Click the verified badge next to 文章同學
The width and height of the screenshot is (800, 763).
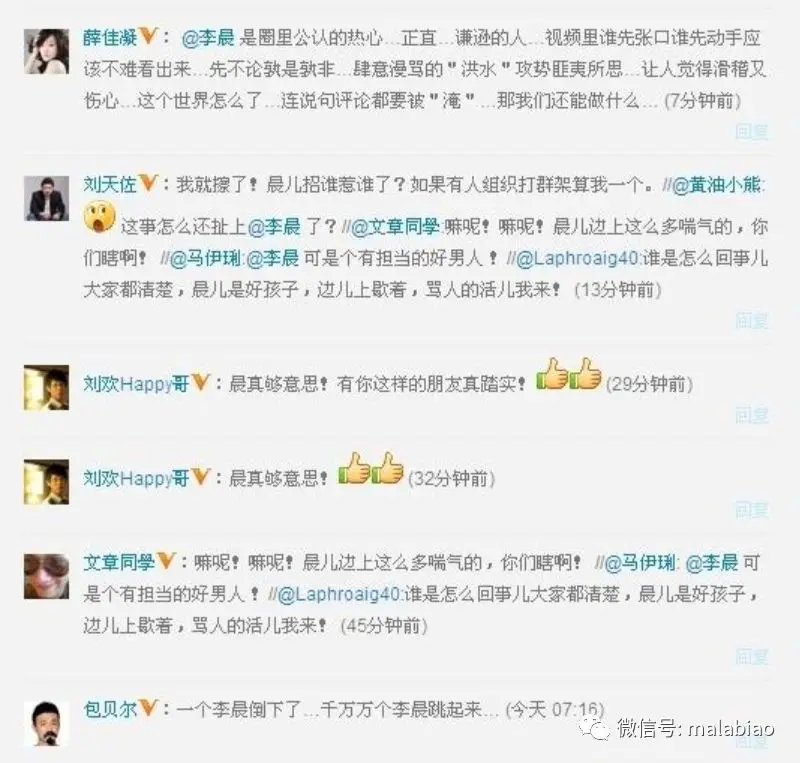(x=166, y=561)
